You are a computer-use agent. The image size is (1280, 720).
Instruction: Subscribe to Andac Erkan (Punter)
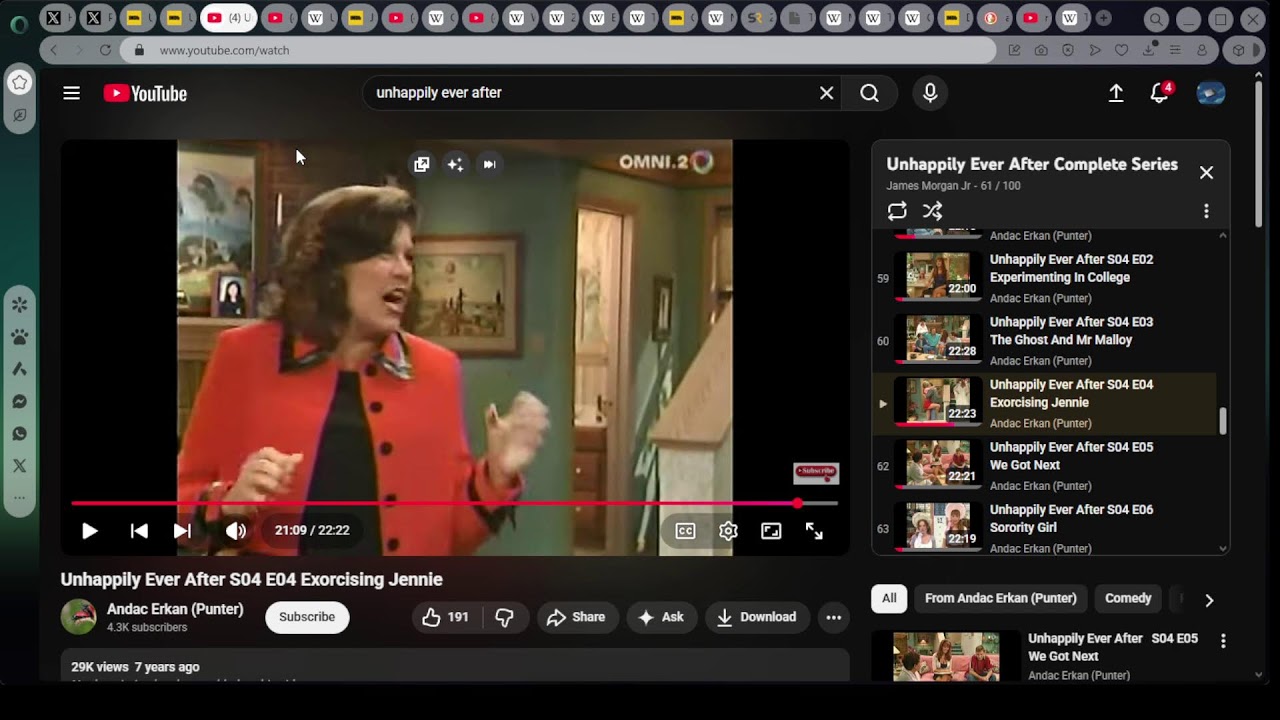pyautogui.click(x=307, y=617)
